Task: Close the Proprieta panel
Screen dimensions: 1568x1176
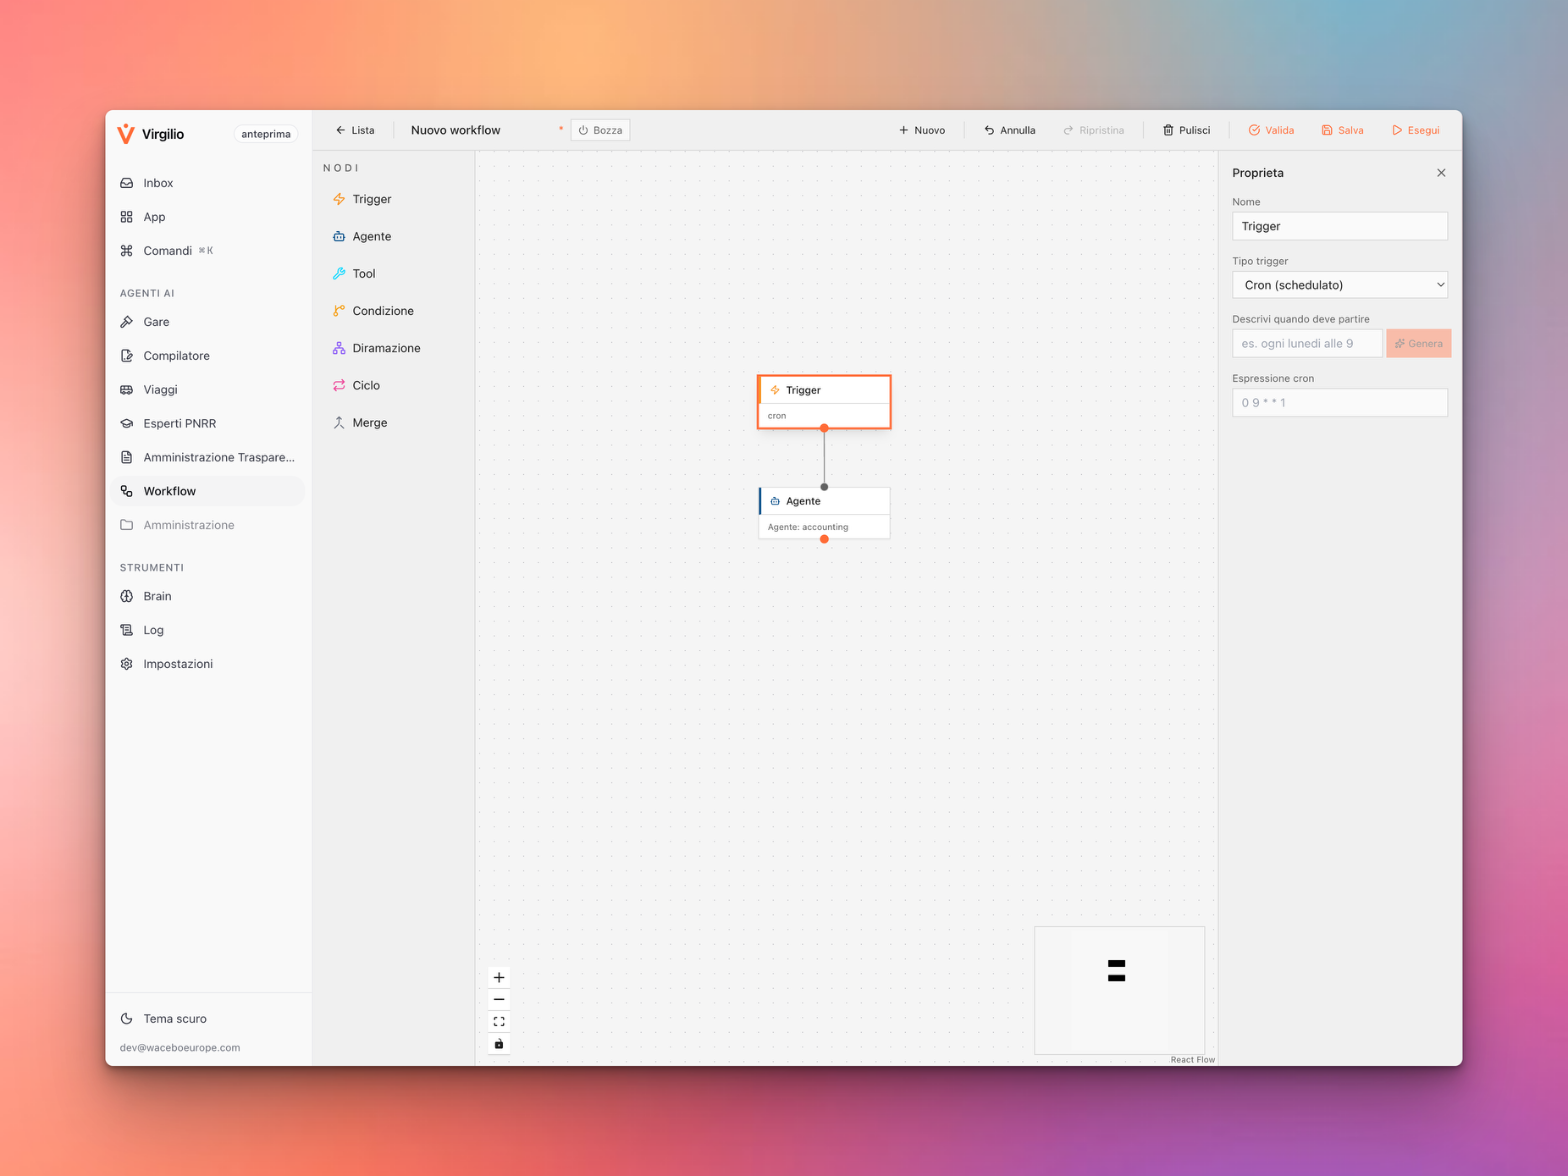Action: (1441, 173)
